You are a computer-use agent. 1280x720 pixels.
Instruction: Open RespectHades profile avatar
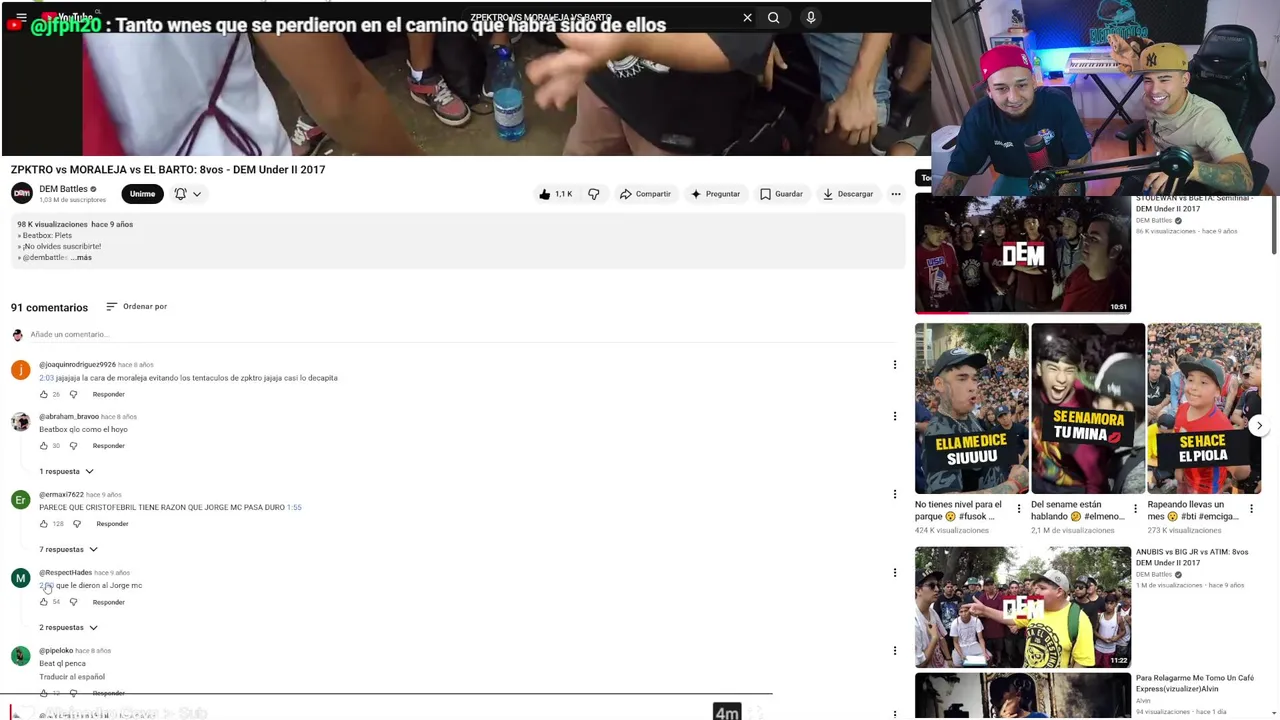pos(21,578)
